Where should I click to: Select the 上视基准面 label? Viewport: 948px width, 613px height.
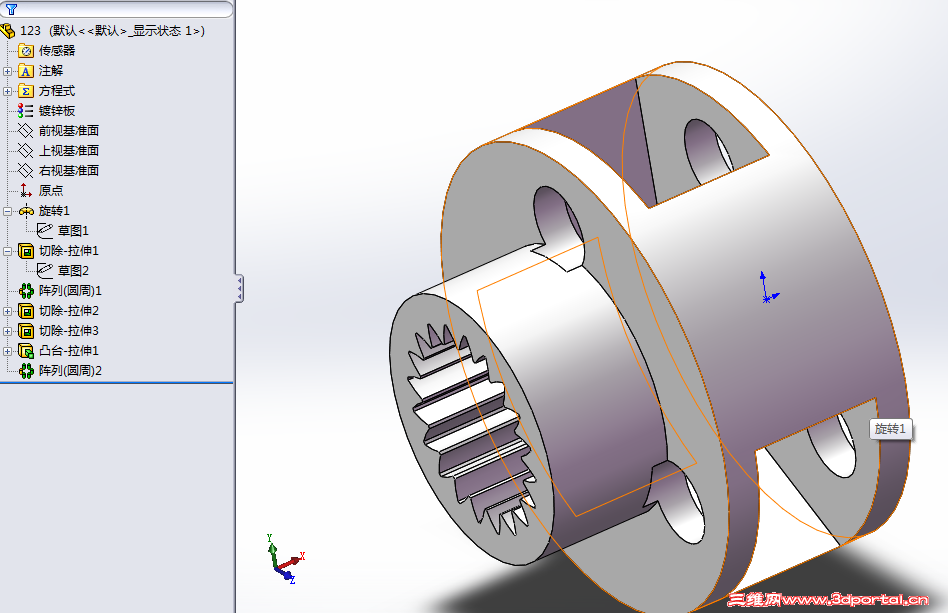69,151
